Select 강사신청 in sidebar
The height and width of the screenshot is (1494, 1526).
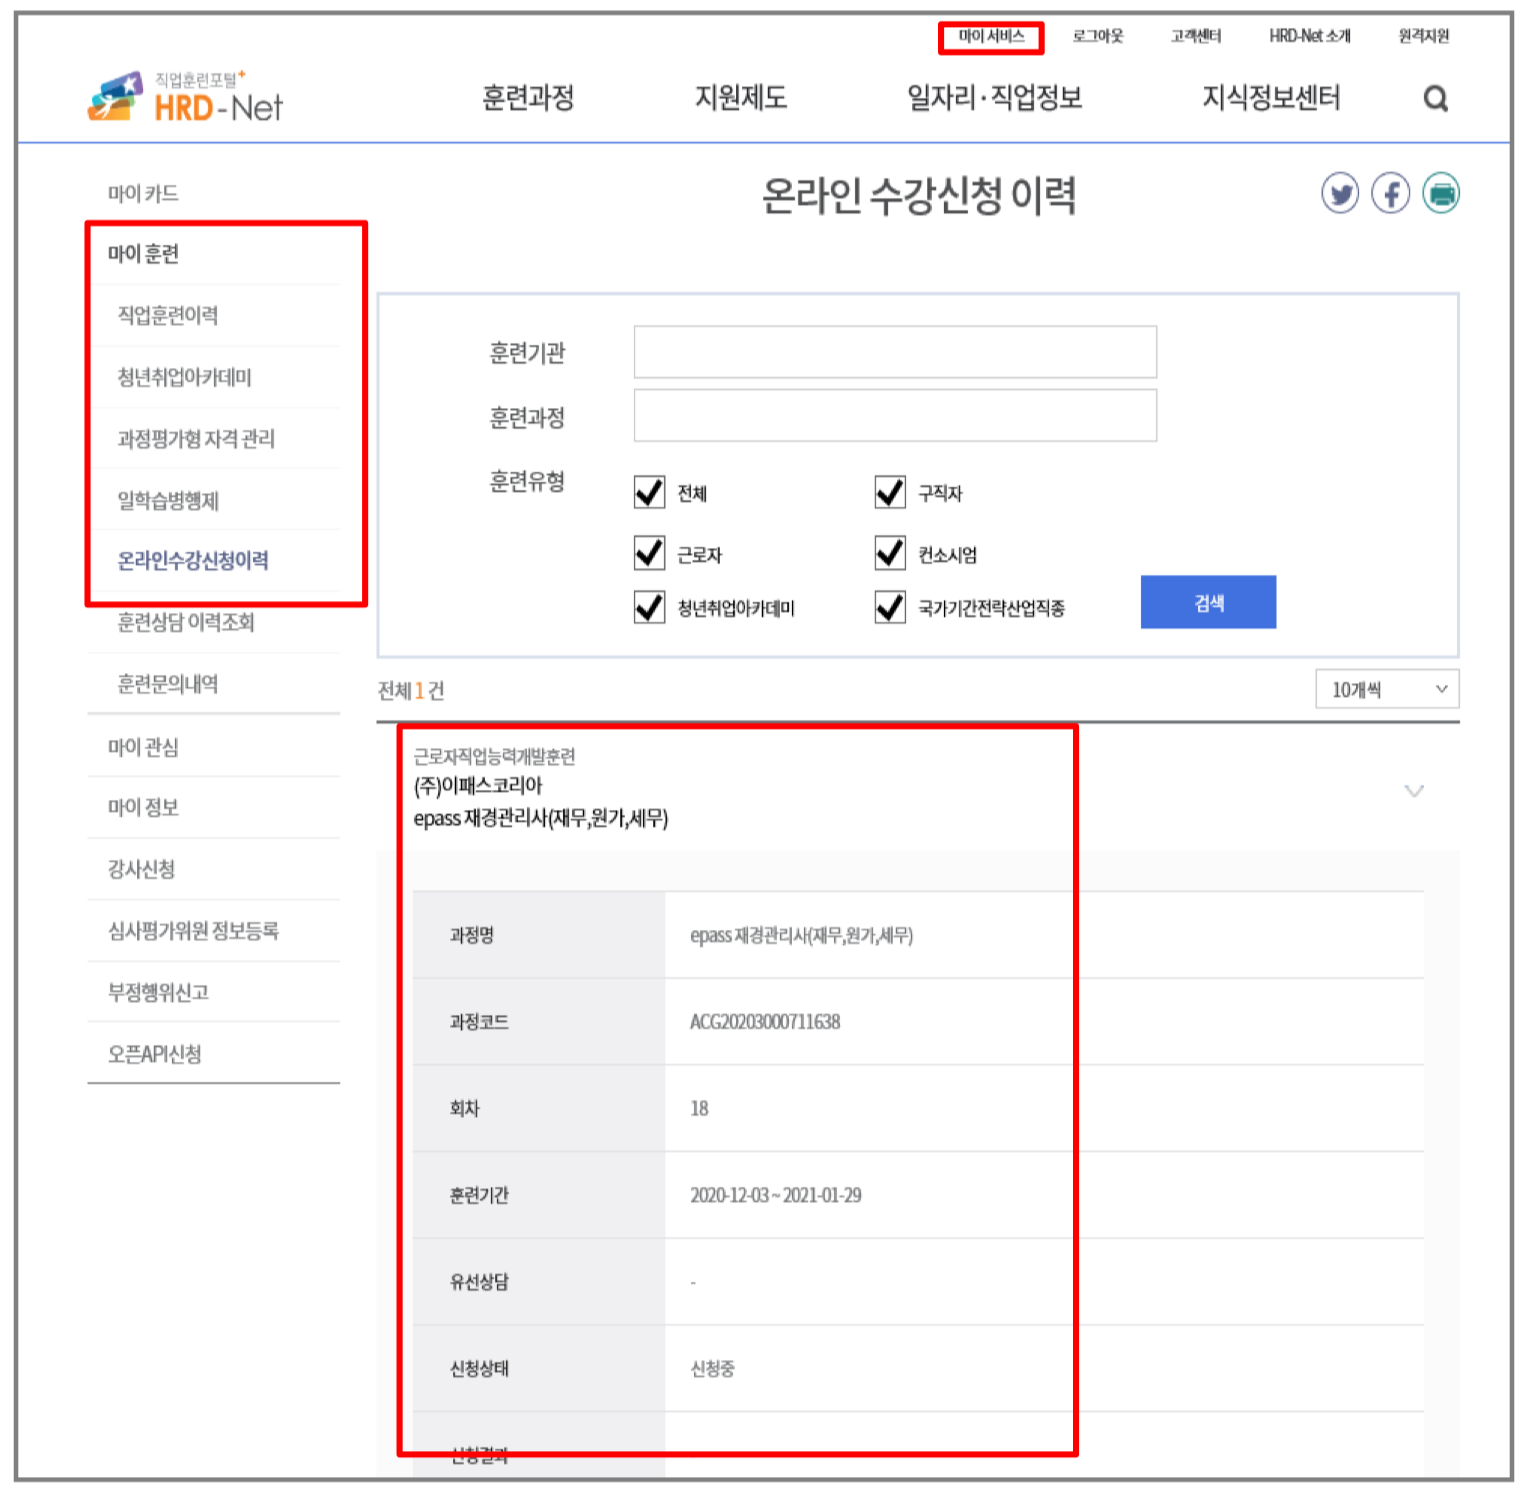pyautogui.click(x=141, y=869)
